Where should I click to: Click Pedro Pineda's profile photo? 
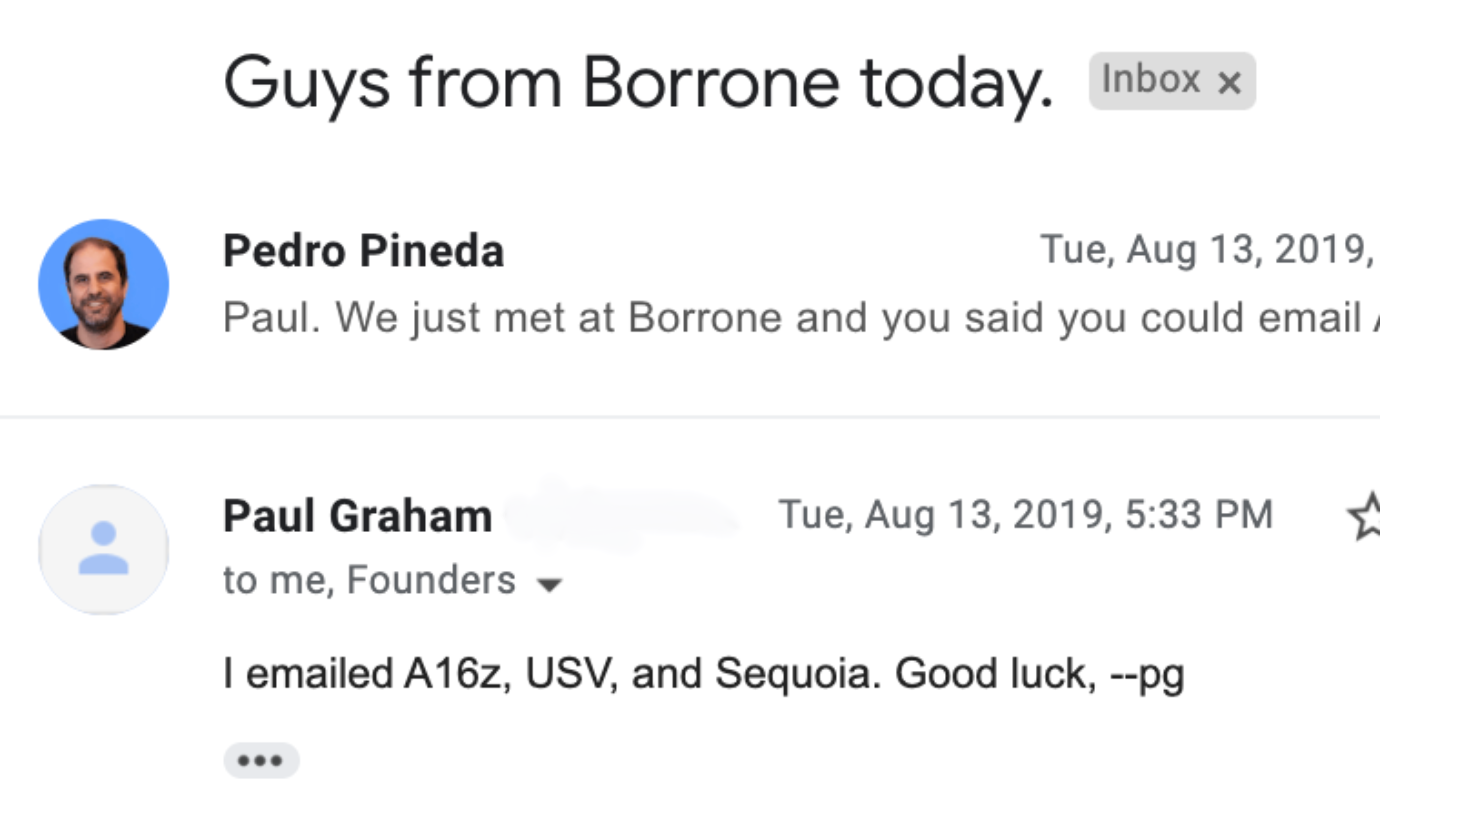(x=103, y=284)
